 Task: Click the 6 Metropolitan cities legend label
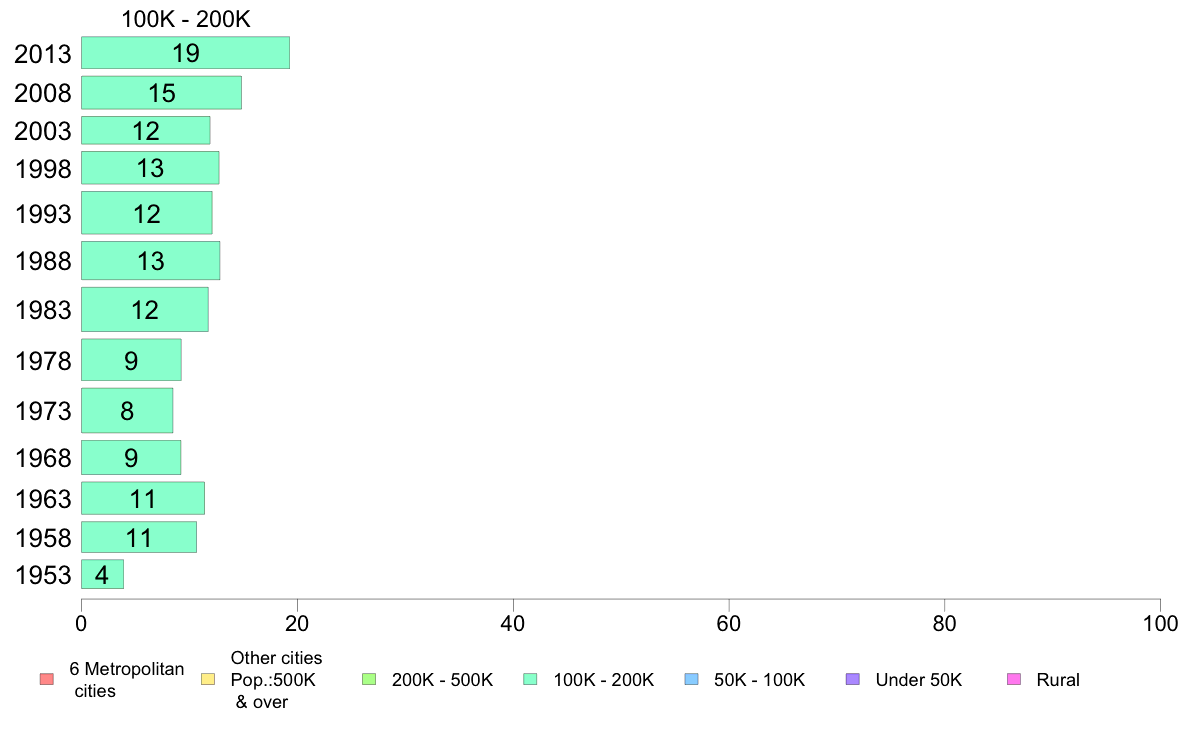pyautogui.click(x=127, y=680)
